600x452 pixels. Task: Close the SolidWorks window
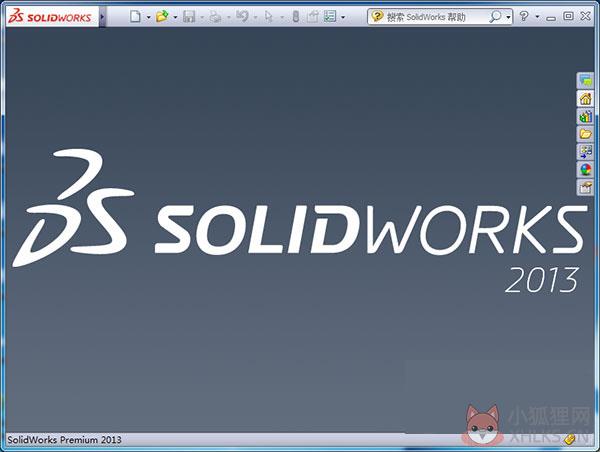585,16
